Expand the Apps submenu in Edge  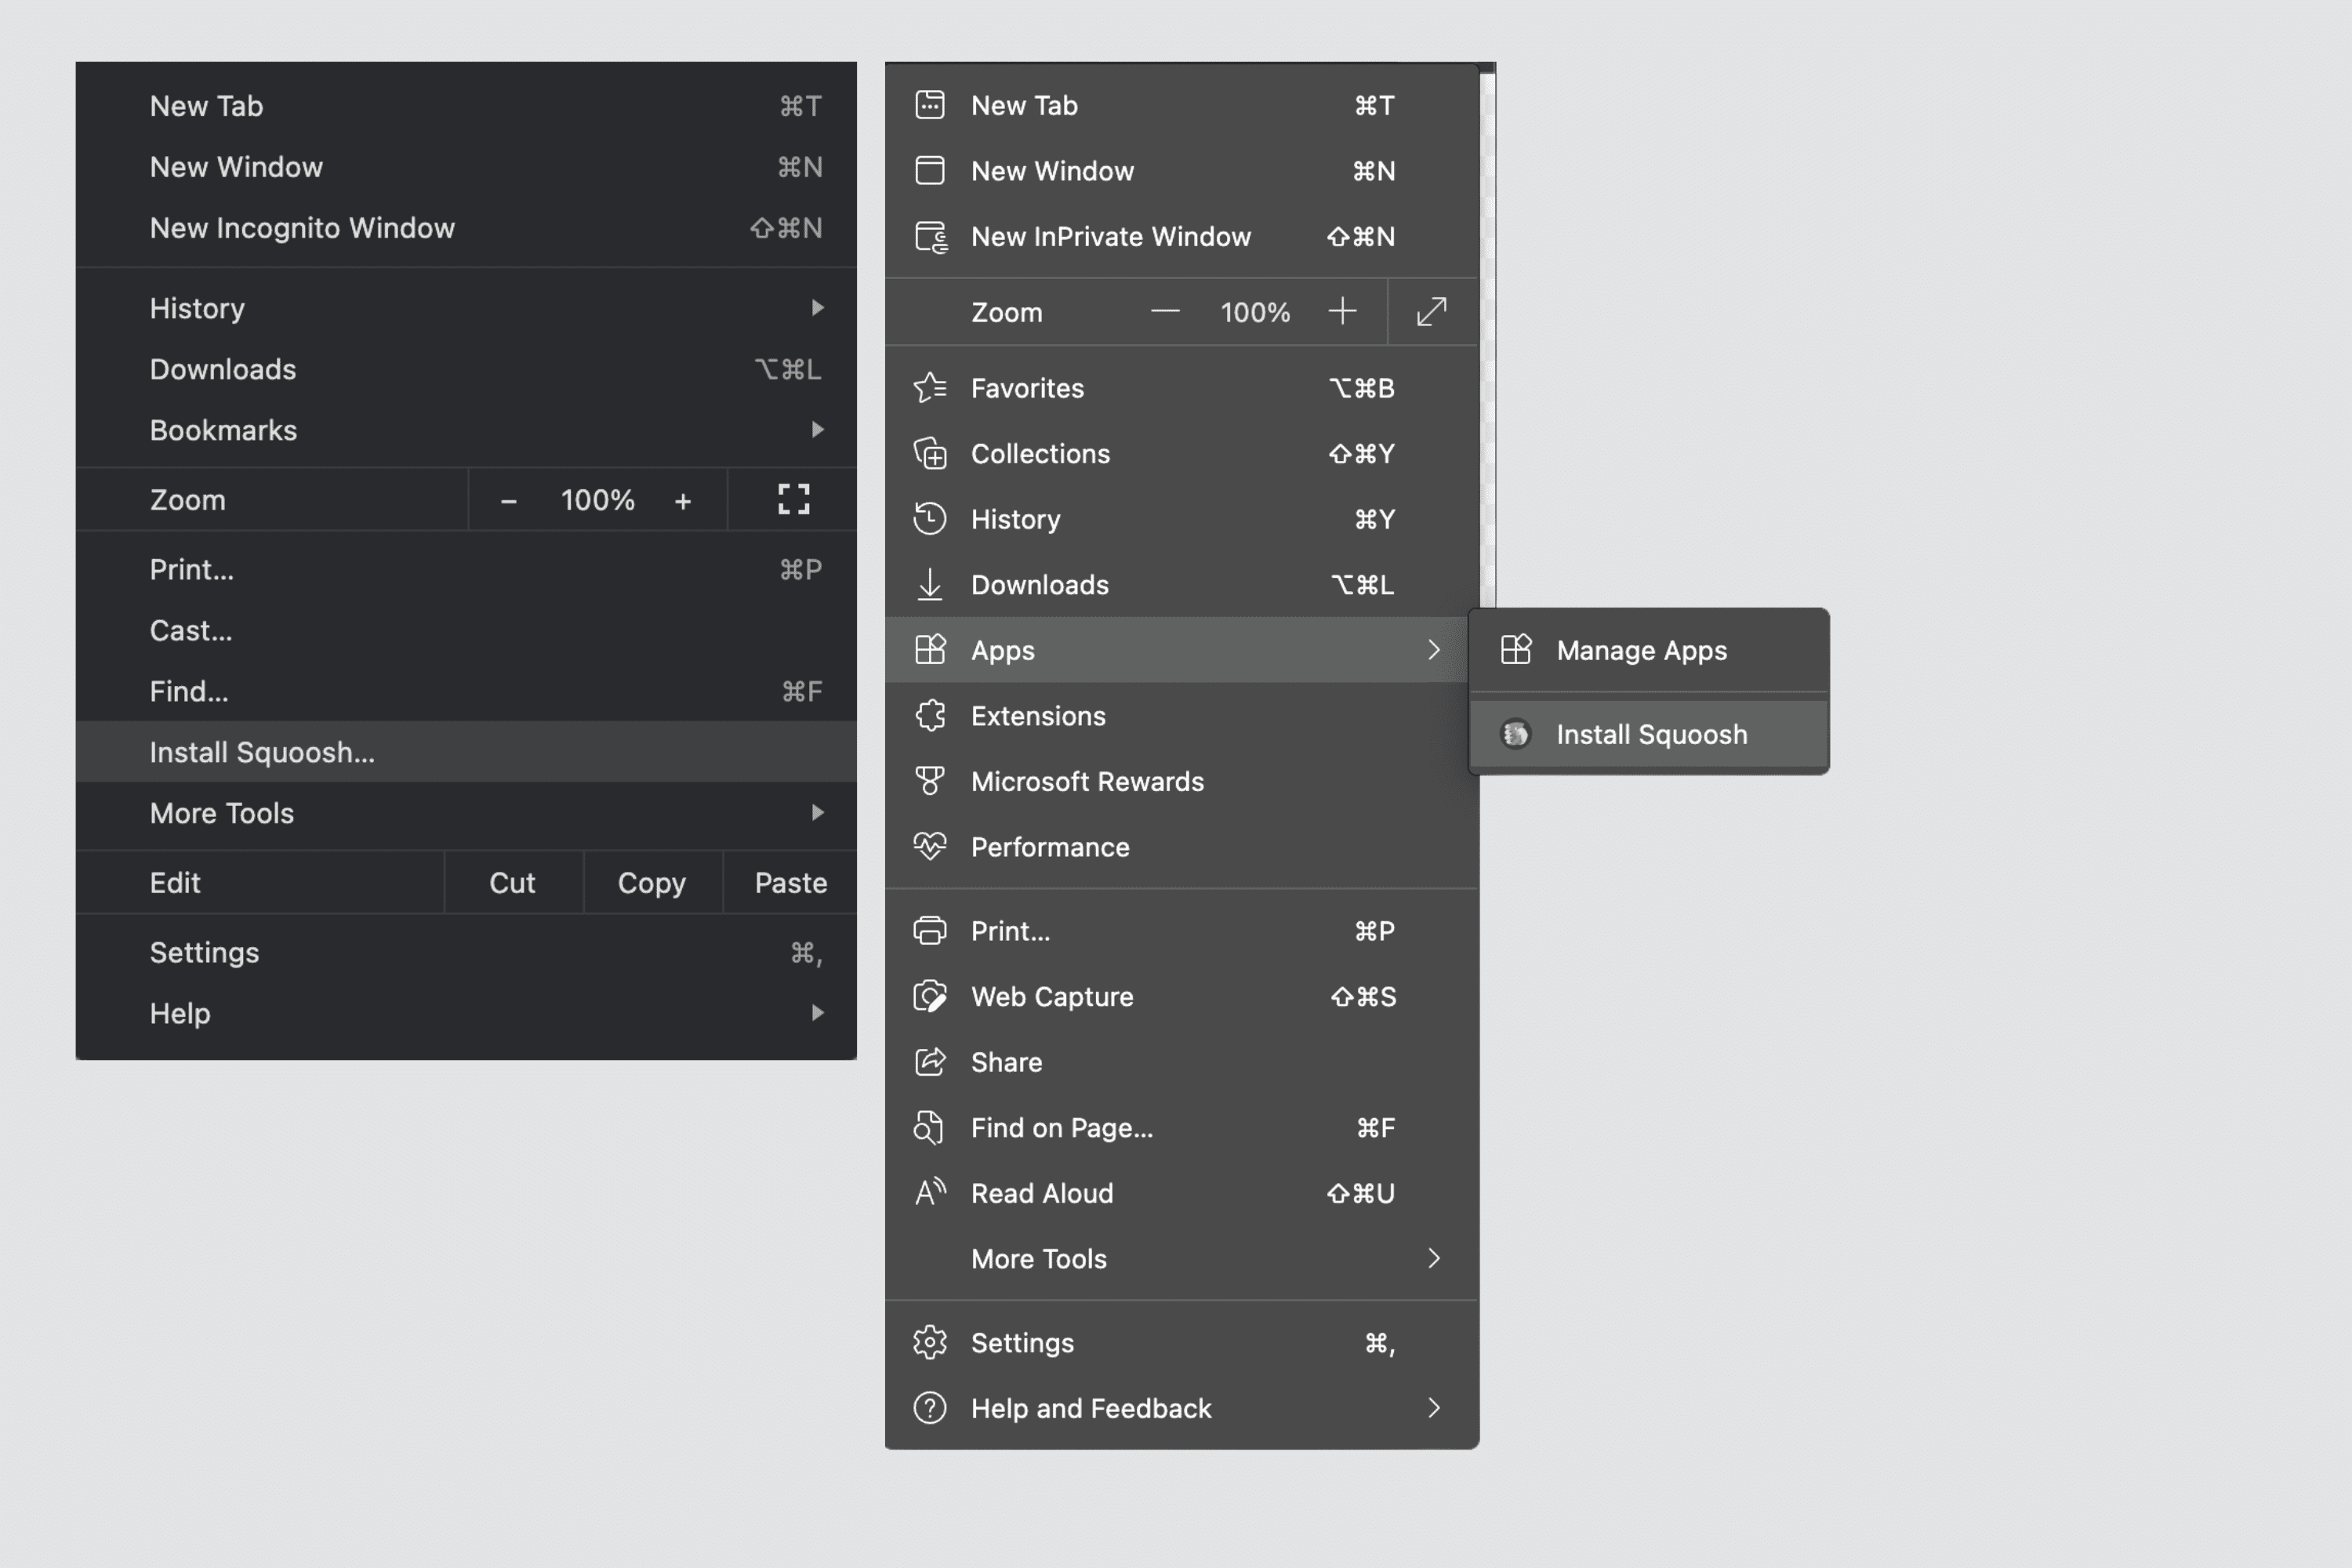pyautogui.click(x=1181, y=649)
